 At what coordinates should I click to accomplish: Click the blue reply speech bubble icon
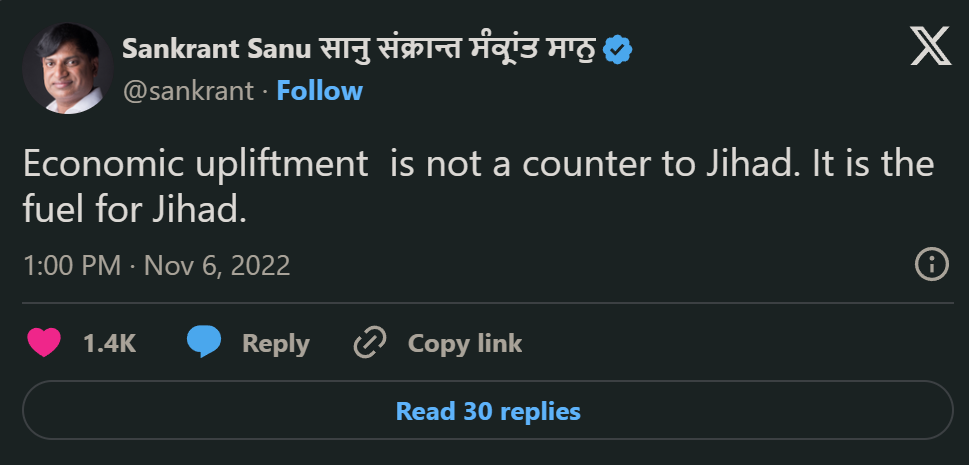coord(204,343)
